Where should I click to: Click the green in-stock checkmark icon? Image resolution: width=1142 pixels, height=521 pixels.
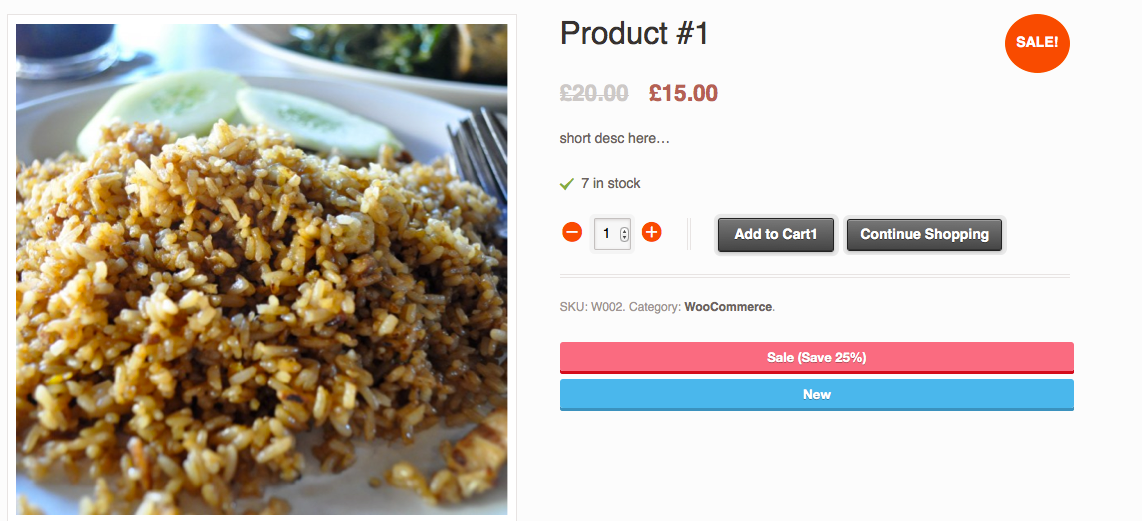tap(566, 184)
